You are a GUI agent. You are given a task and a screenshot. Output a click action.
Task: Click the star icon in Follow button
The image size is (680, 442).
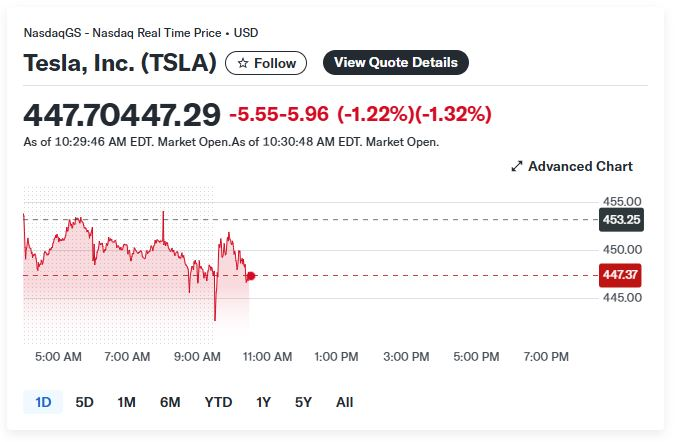tap(243, 63)
